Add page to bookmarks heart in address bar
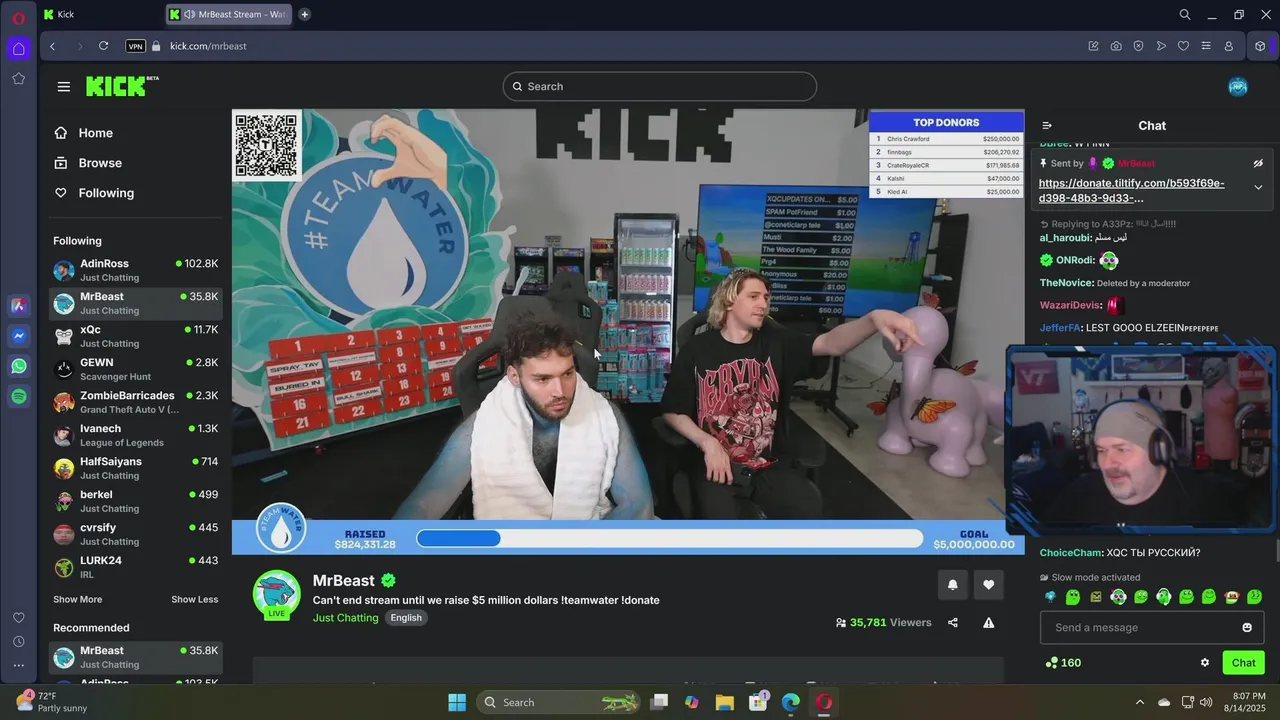 pos(1183,46)
